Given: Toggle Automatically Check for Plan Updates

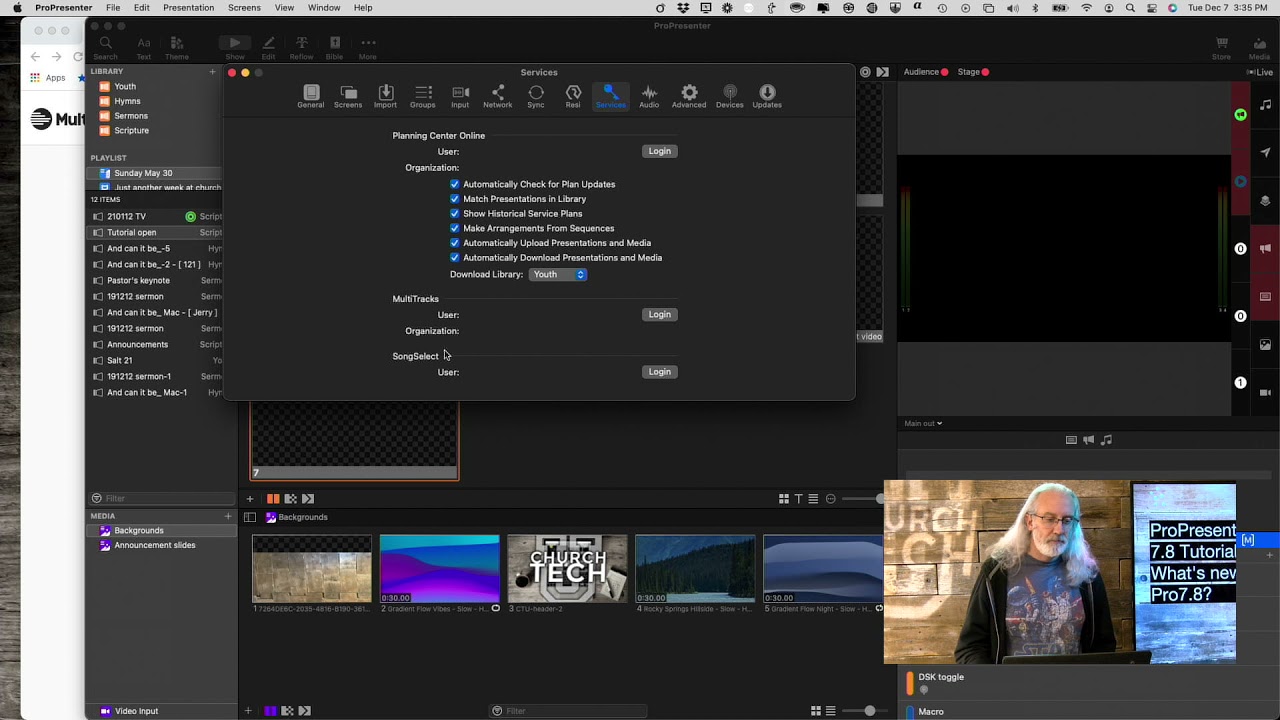Looking at the screenshot, I should tap(455, 184).
